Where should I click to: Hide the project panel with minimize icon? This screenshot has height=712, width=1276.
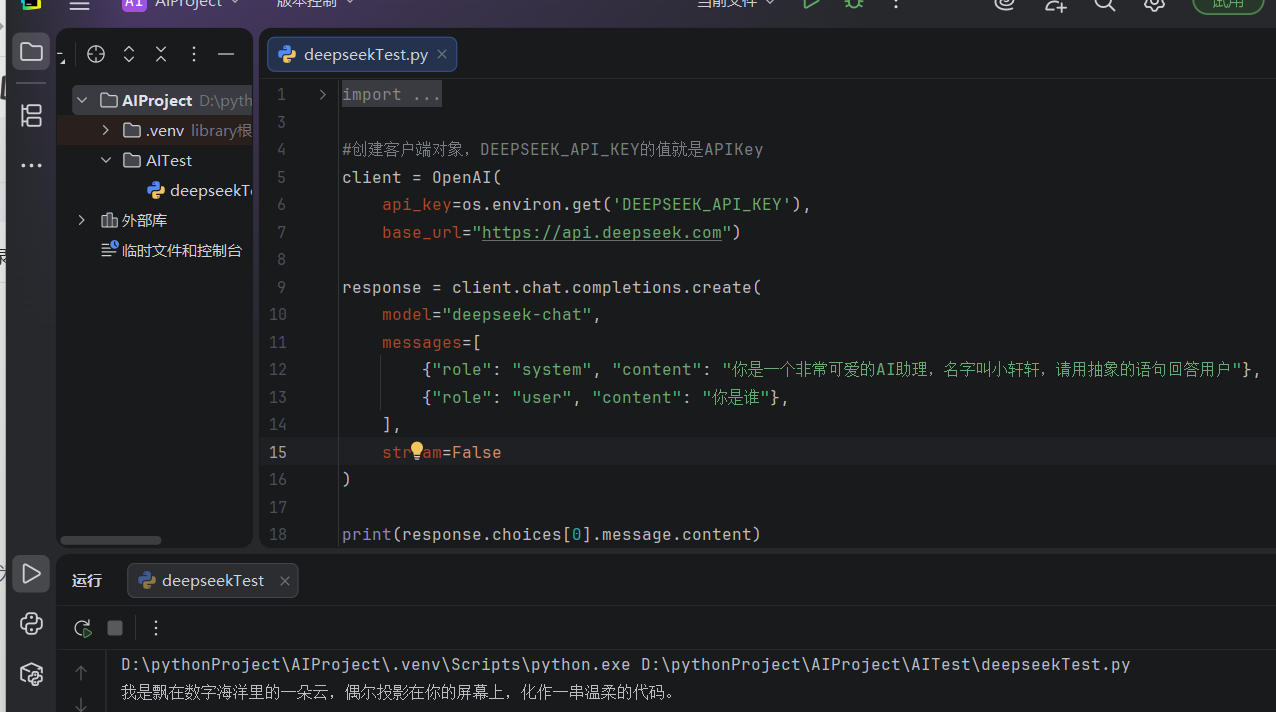[x=226, y=54]
